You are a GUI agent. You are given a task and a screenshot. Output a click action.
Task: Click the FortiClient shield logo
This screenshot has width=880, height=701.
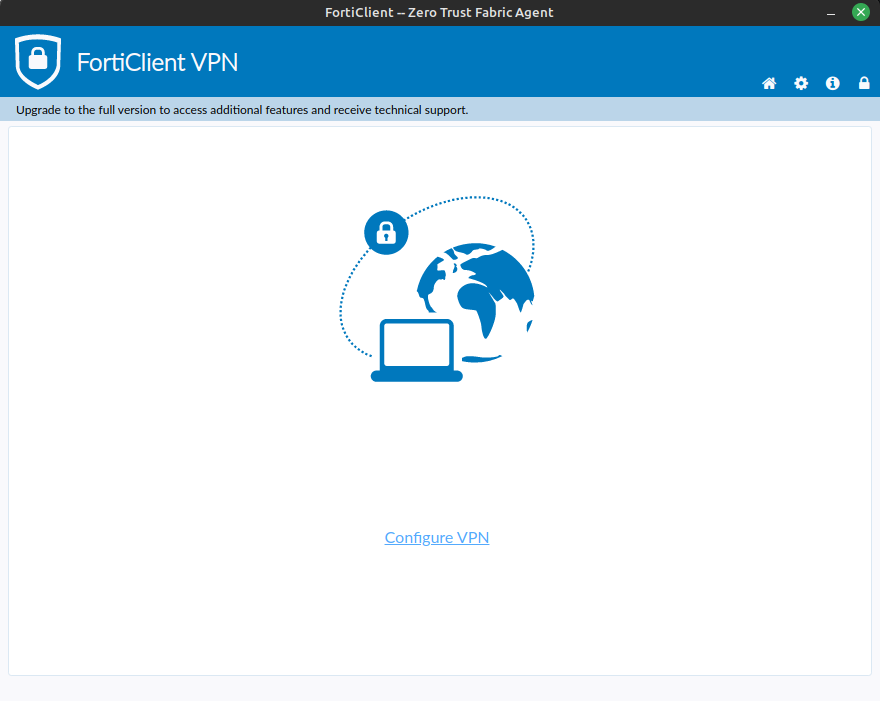point(38,62)
